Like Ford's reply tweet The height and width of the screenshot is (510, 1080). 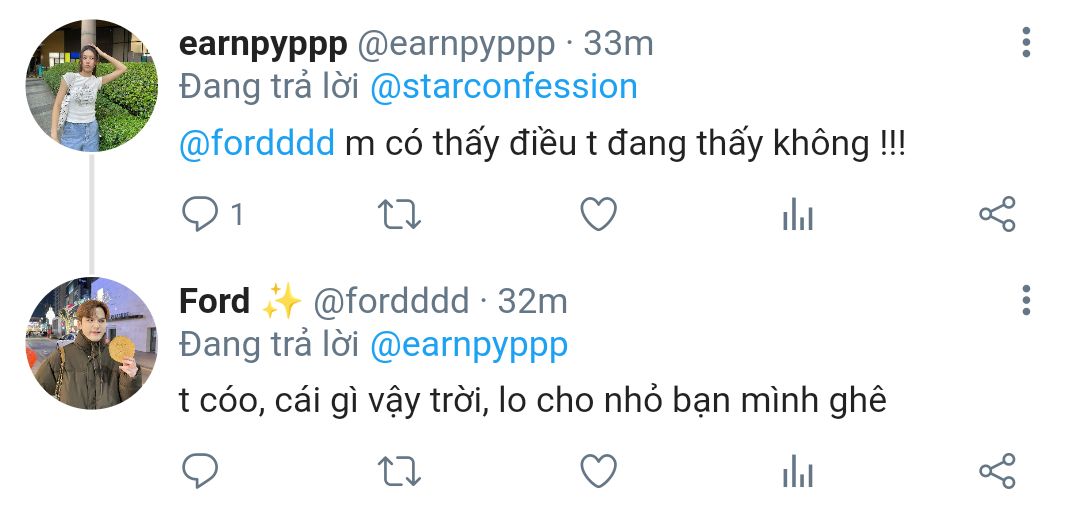click(x=599, y=471)
